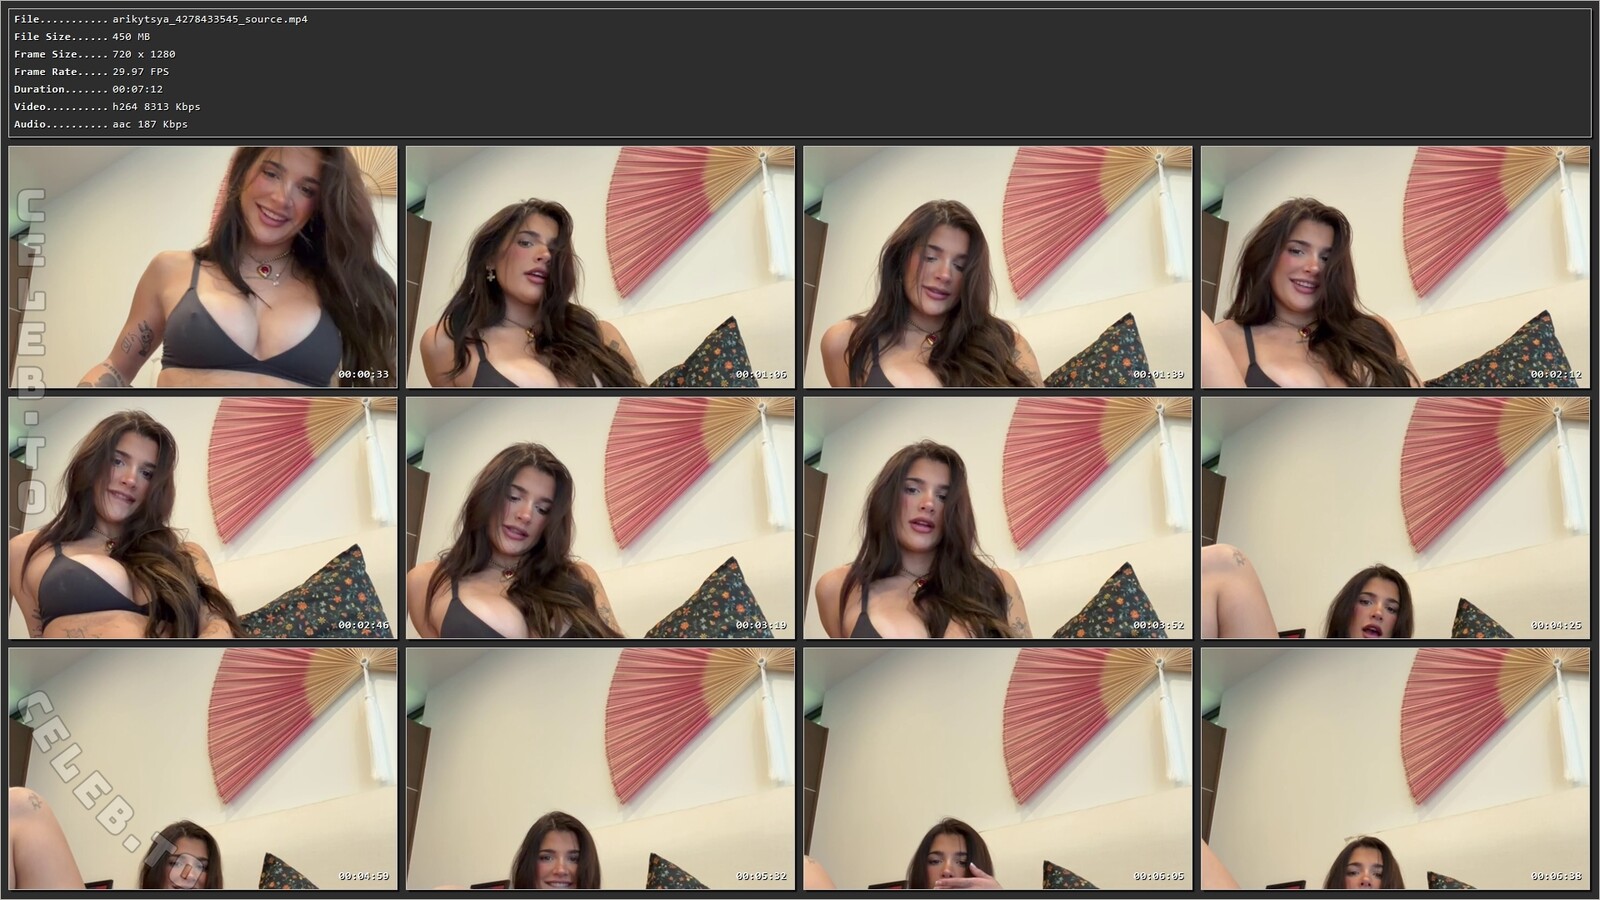The height and width of the screenshot is (900, 1600).
Task: Select the thumbnail at 00:03:19
Action: pyautogui.click(x=600, y=518)
